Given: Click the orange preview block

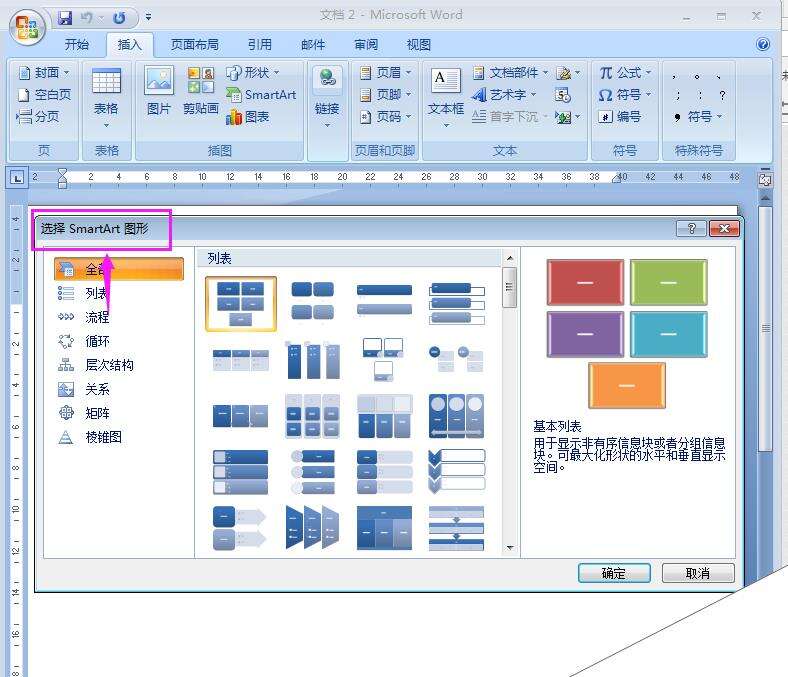Looking at the screenshot, I should coord(627,385).
